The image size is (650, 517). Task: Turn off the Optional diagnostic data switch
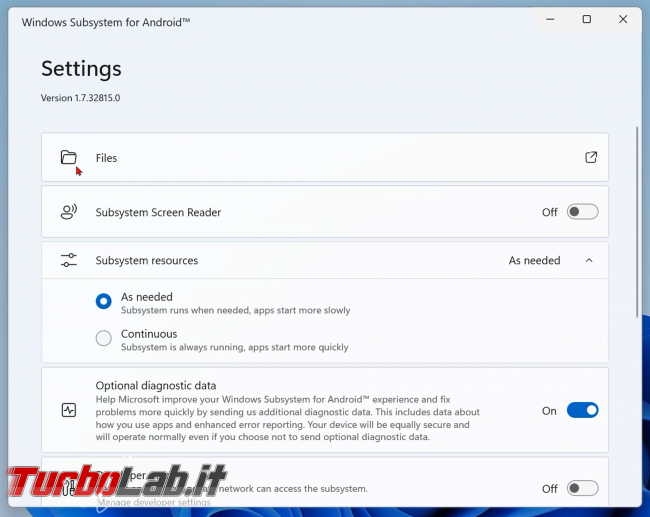click(x=582, y=410)
